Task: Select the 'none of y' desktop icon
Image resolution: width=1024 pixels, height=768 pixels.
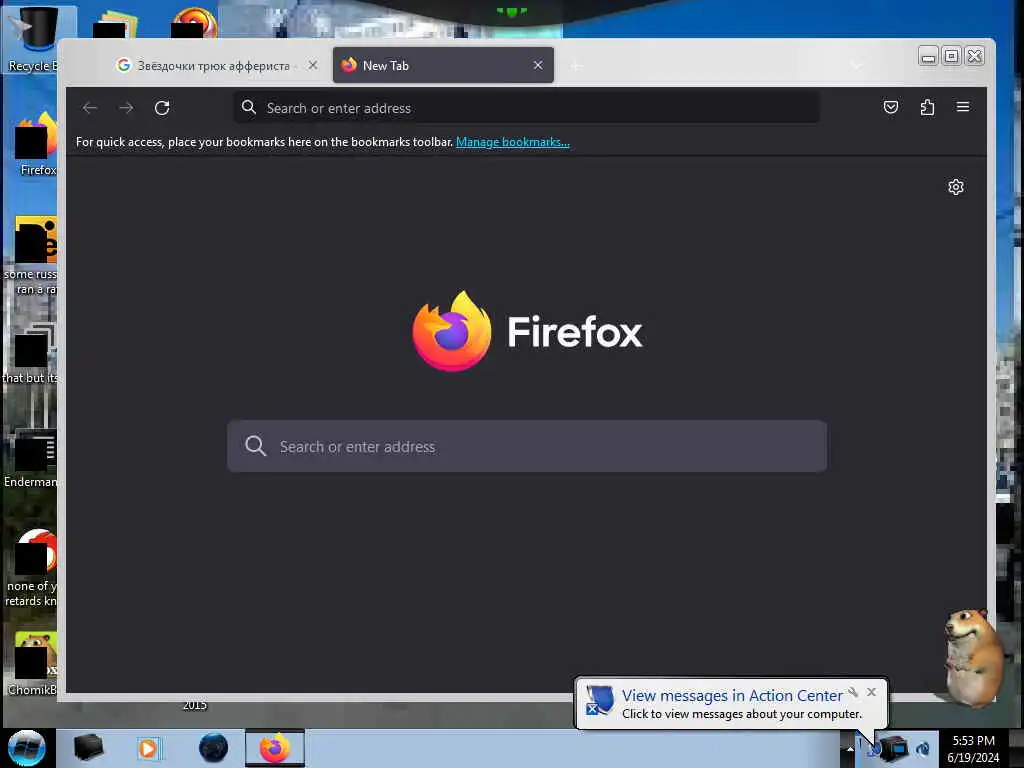Action: [33, 568]
